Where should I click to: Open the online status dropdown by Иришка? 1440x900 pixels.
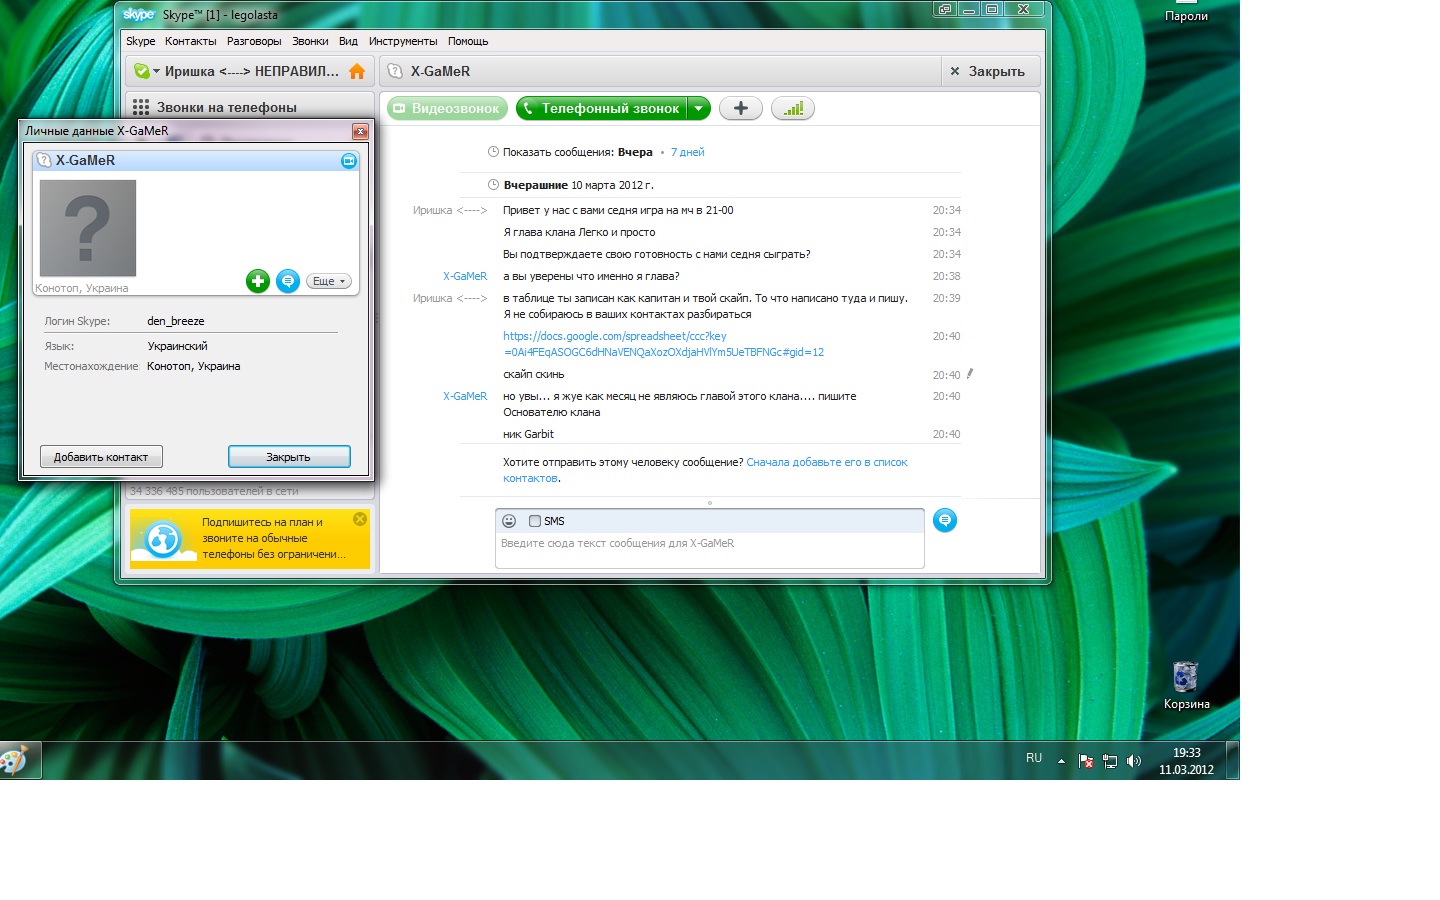[147, 71]
